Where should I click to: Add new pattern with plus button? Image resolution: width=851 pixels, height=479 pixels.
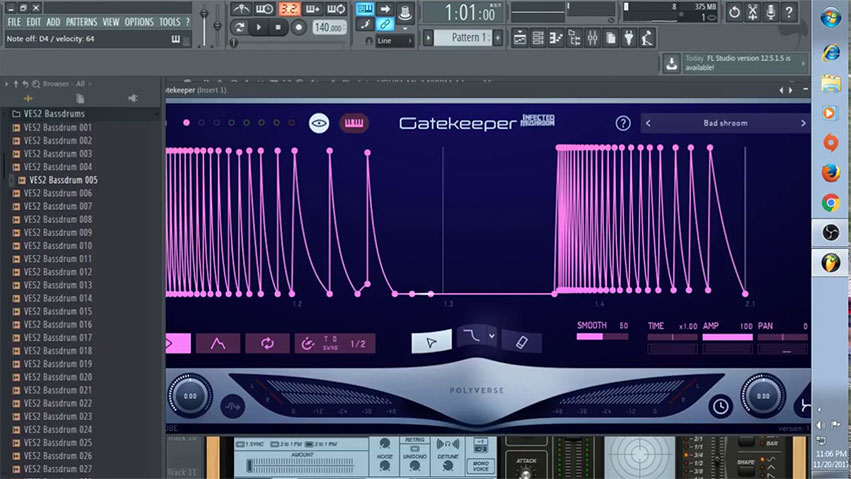pyautogui.click(x=498, y=38)
